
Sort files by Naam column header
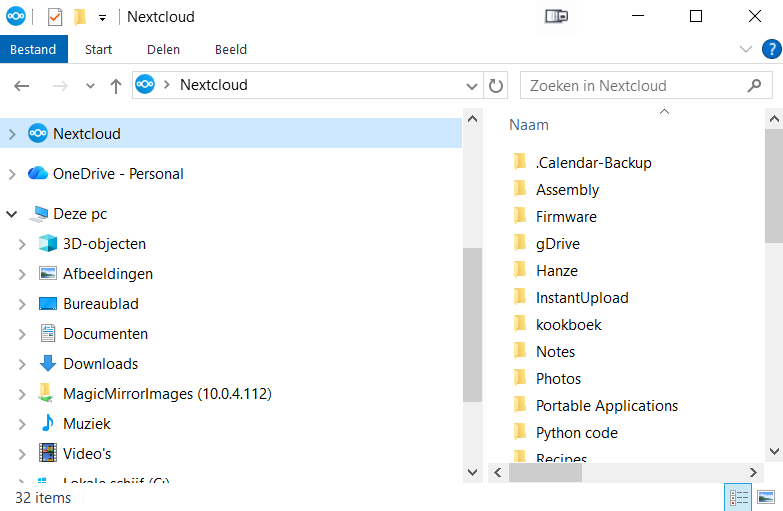point(529,125)
